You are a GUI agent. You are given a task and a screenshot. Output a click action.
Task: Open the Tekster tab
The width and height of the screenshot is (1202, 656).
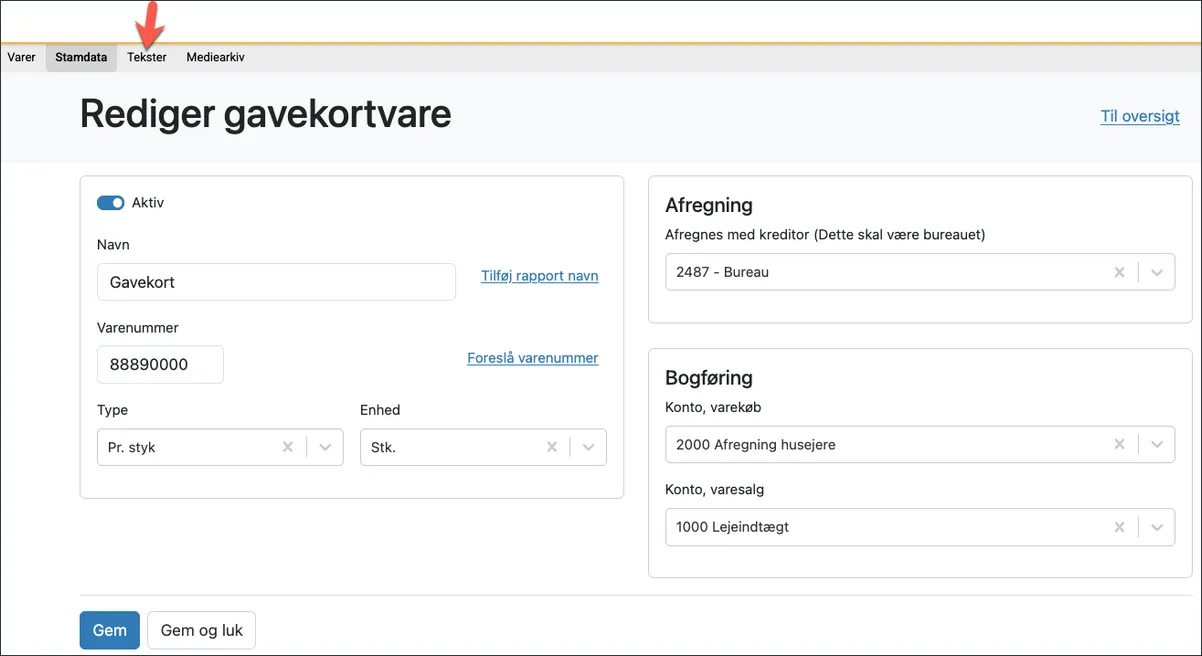pyautogui.click(x=146, y=57)
